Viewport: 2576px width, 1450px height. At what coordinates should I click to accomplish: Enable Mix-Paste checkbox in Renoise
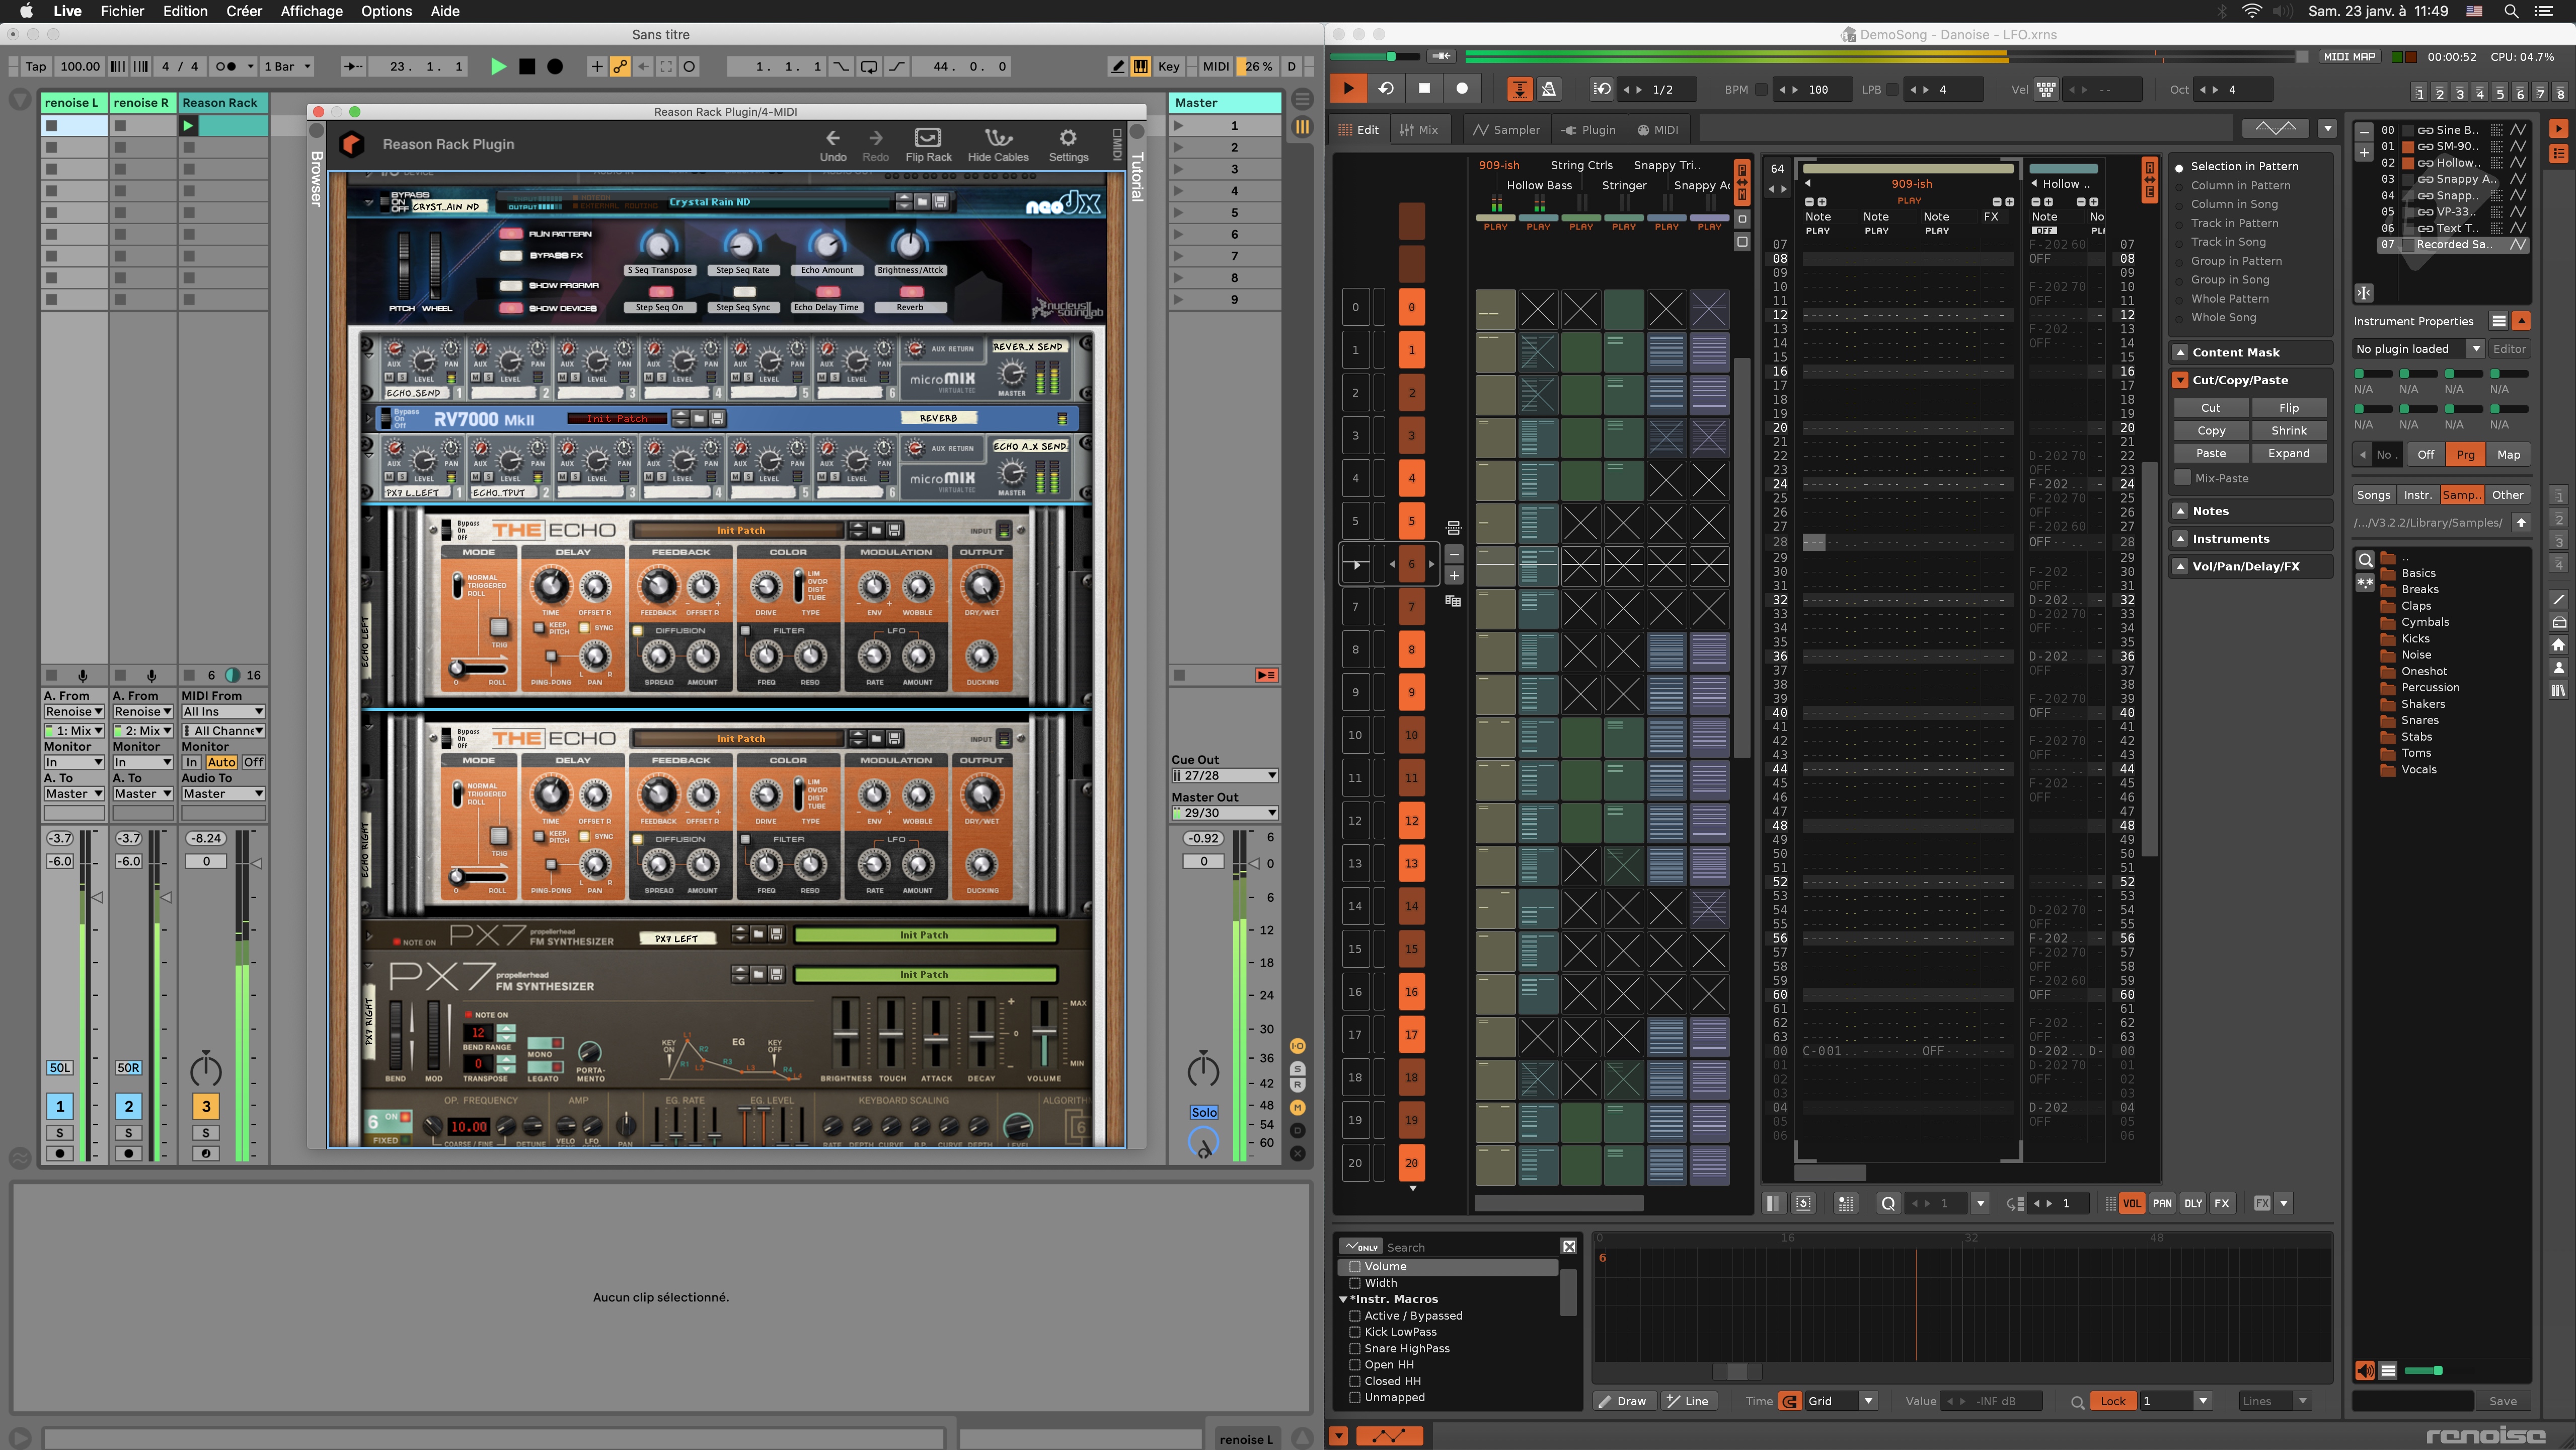2183,478
